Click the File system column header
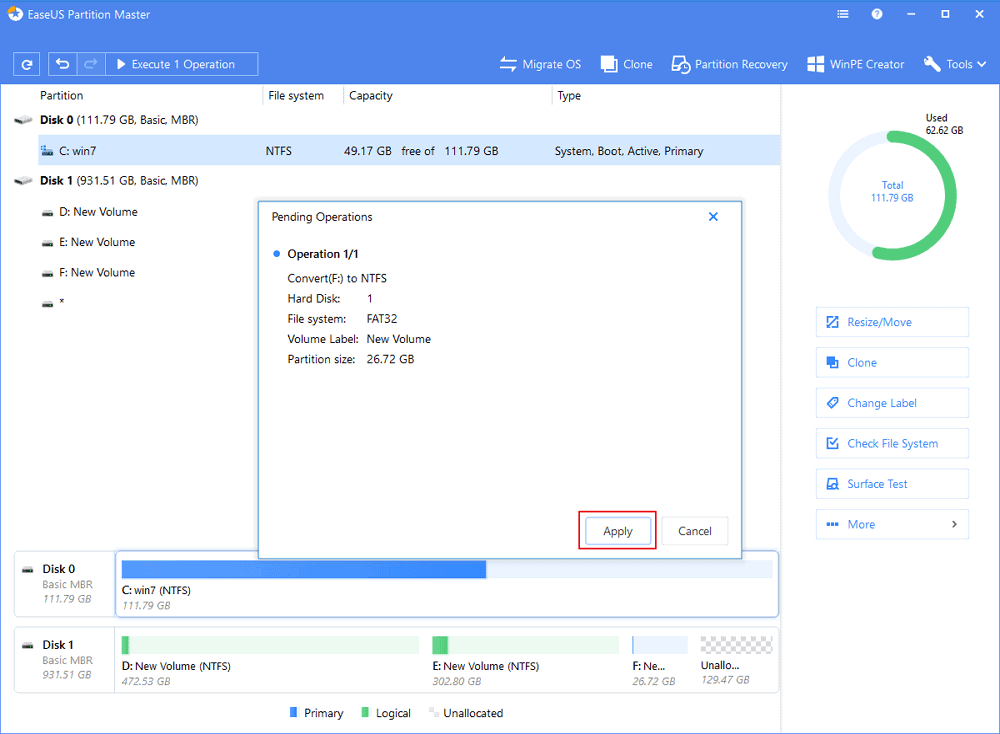Image resolution: width=1000 pixels, height=734 pixels. pos(296,96)
